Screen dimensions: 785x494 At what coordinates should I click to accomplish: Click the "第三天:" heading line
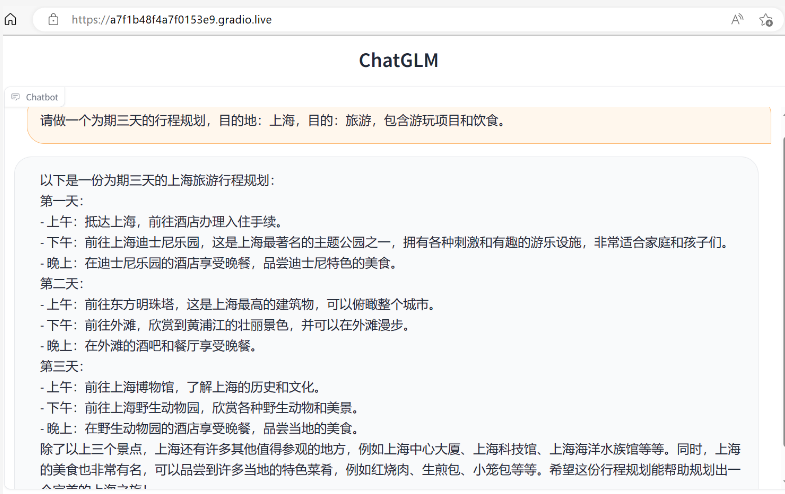(x=62, y=366)
